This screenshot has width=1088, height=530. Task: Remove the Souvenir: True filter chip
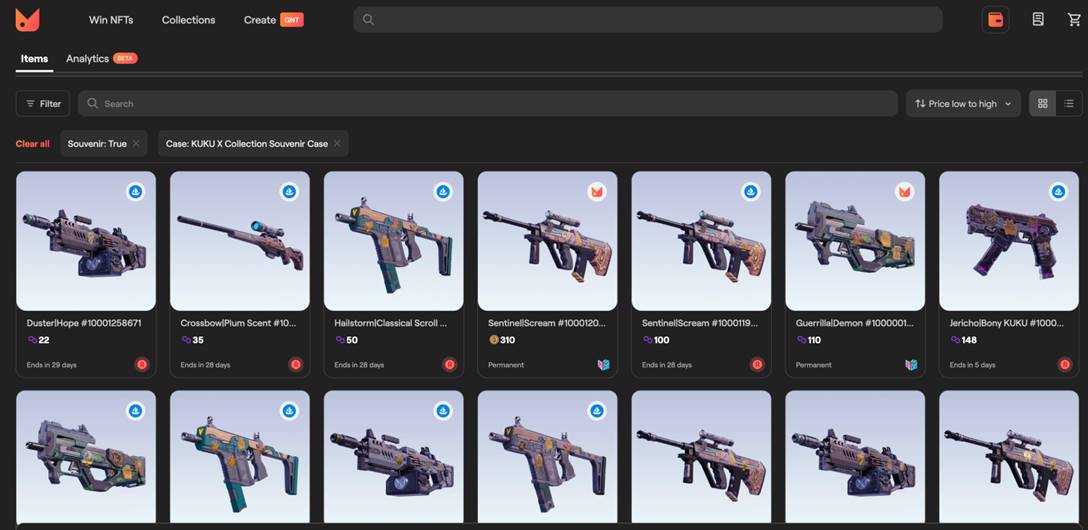click(x=136, y=144)
